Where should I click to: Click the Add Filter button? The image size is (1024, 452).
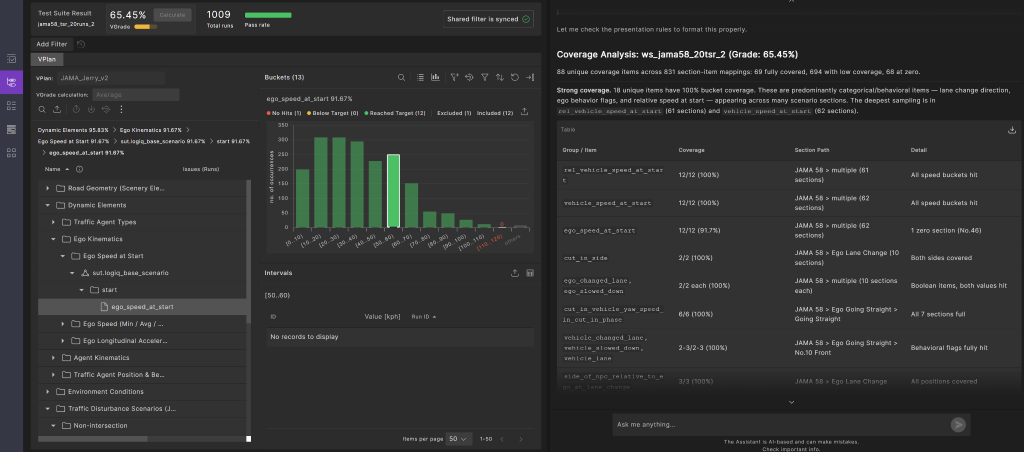52,44
